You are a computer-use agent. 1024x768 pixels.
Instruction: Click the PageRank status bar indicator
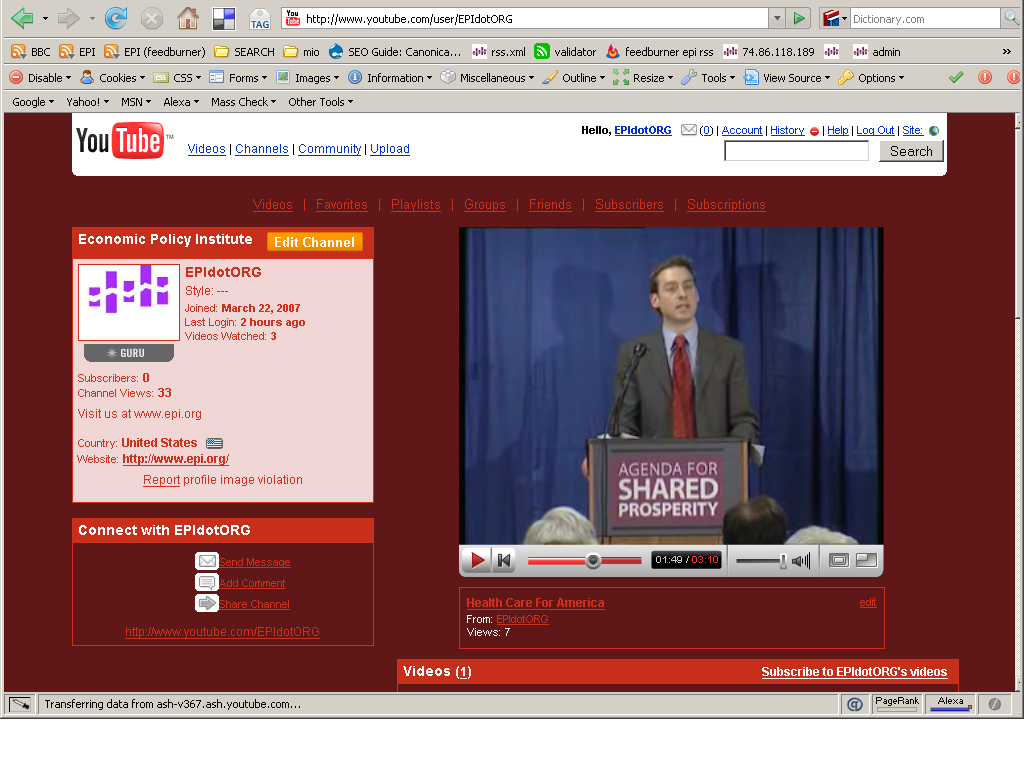897,703
